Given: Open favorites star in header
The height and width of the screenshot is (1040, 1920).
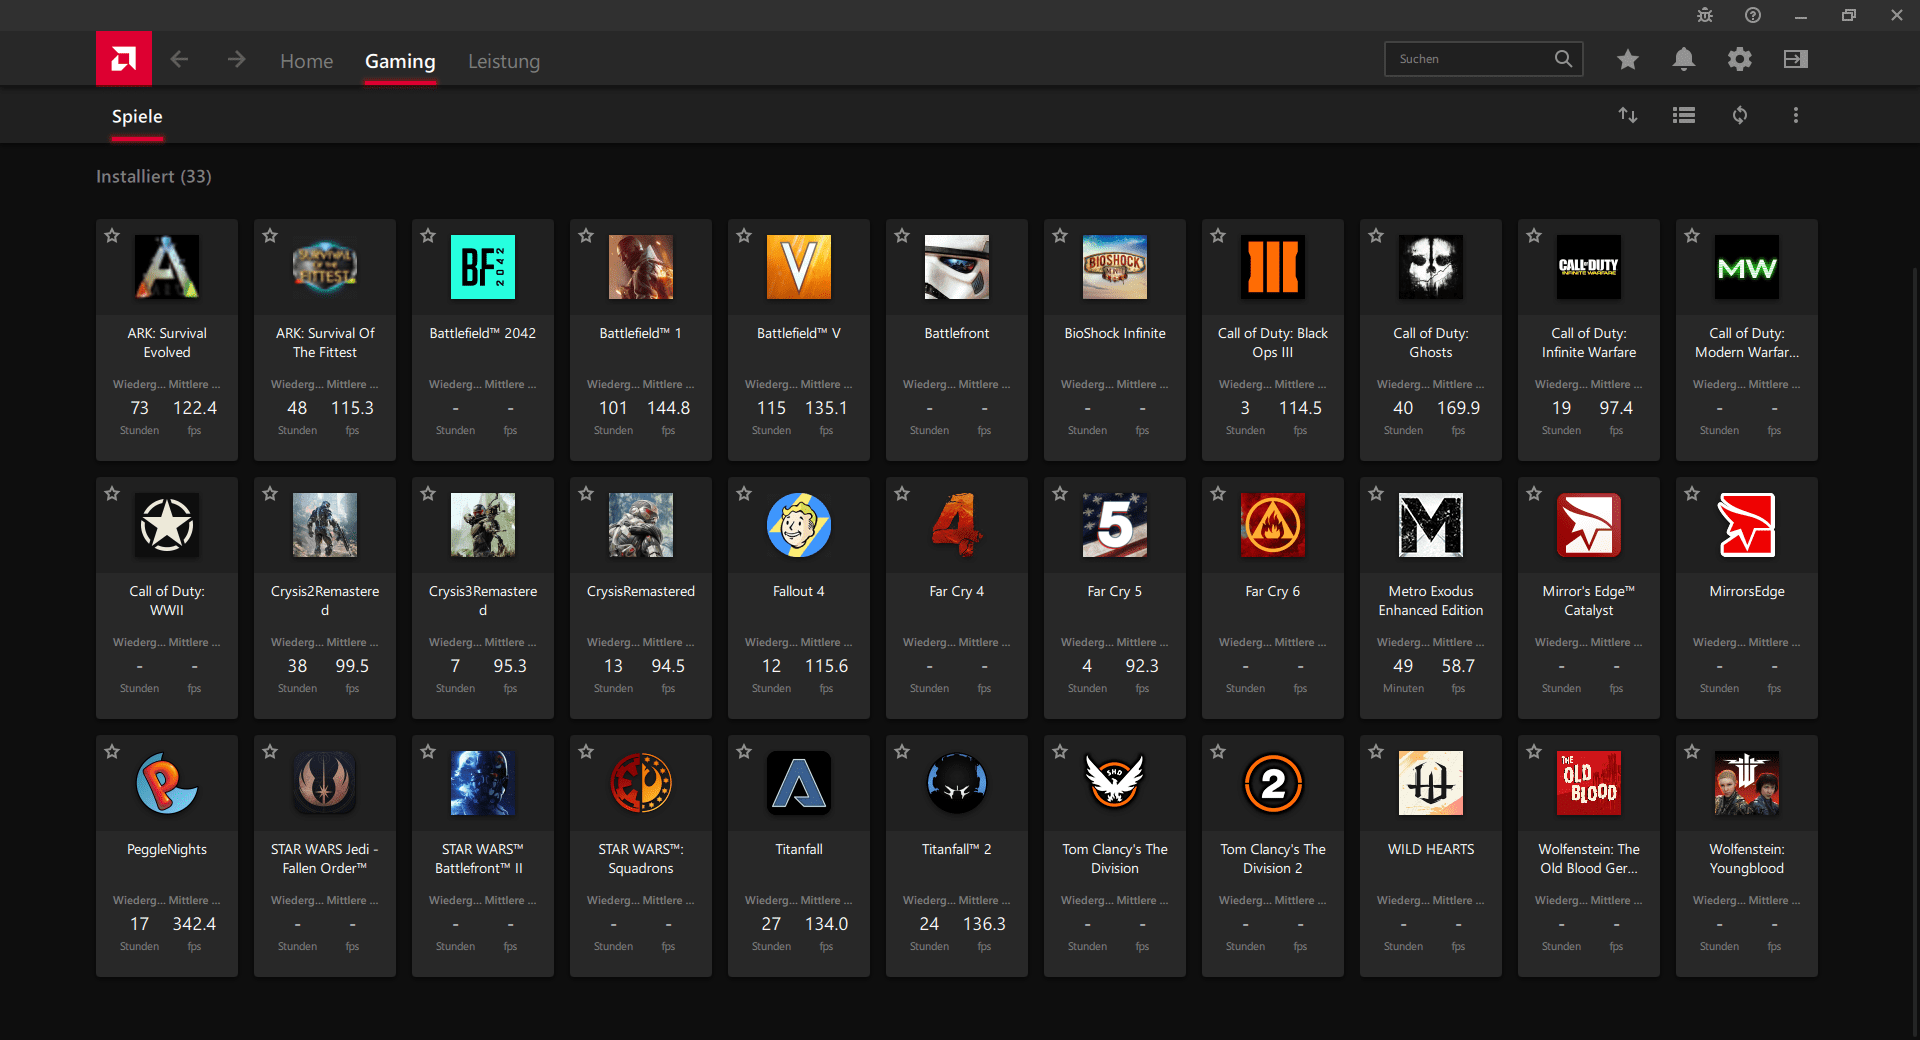Looking at the screenshot, I should pos(1628,60).
